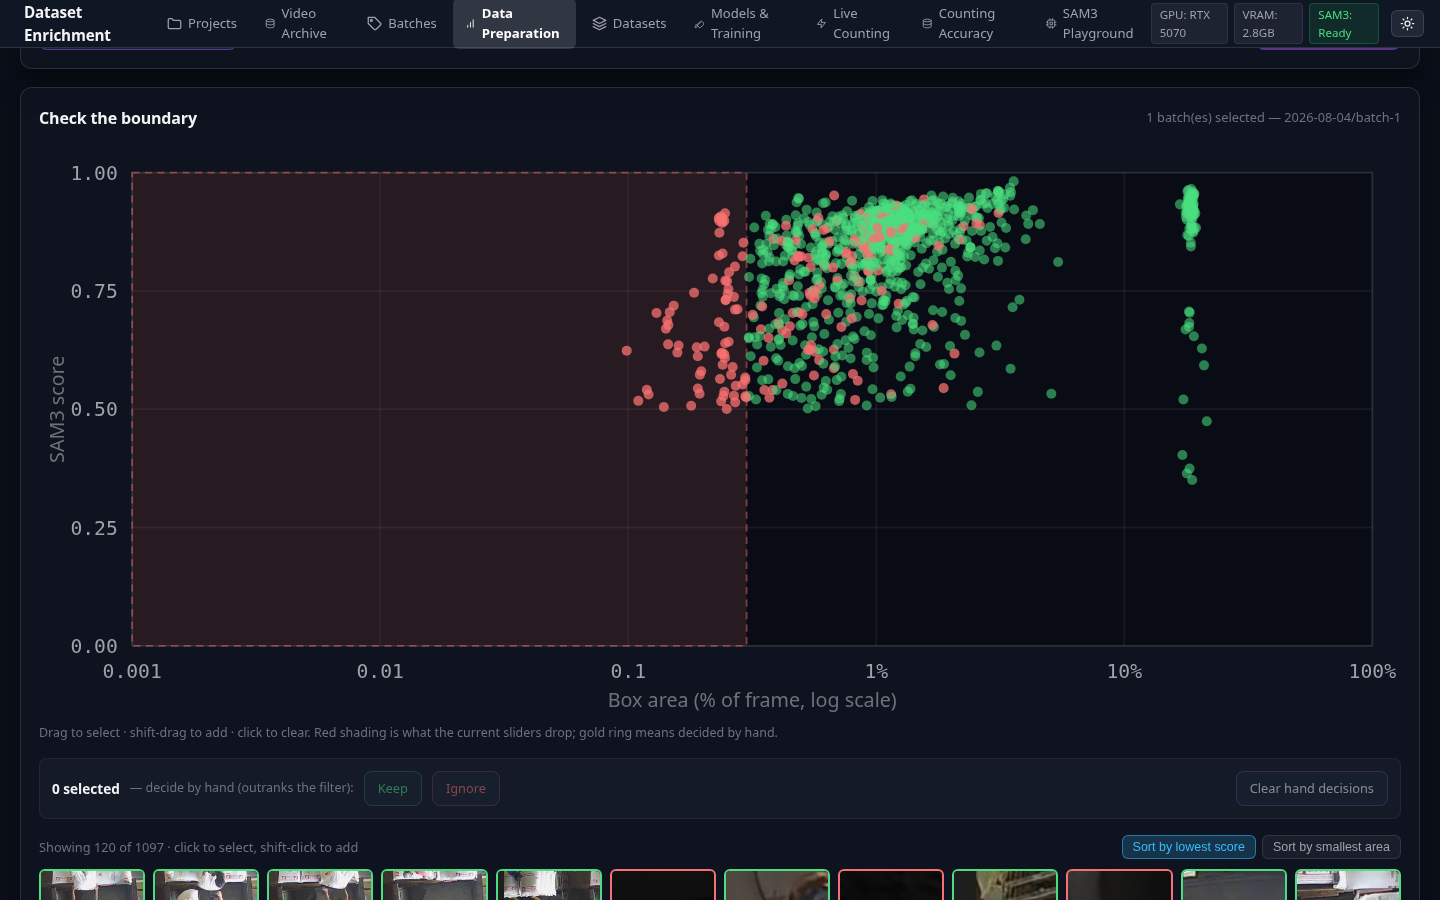Click the 0.001 x-axis tick label

(x=132, y=671)
